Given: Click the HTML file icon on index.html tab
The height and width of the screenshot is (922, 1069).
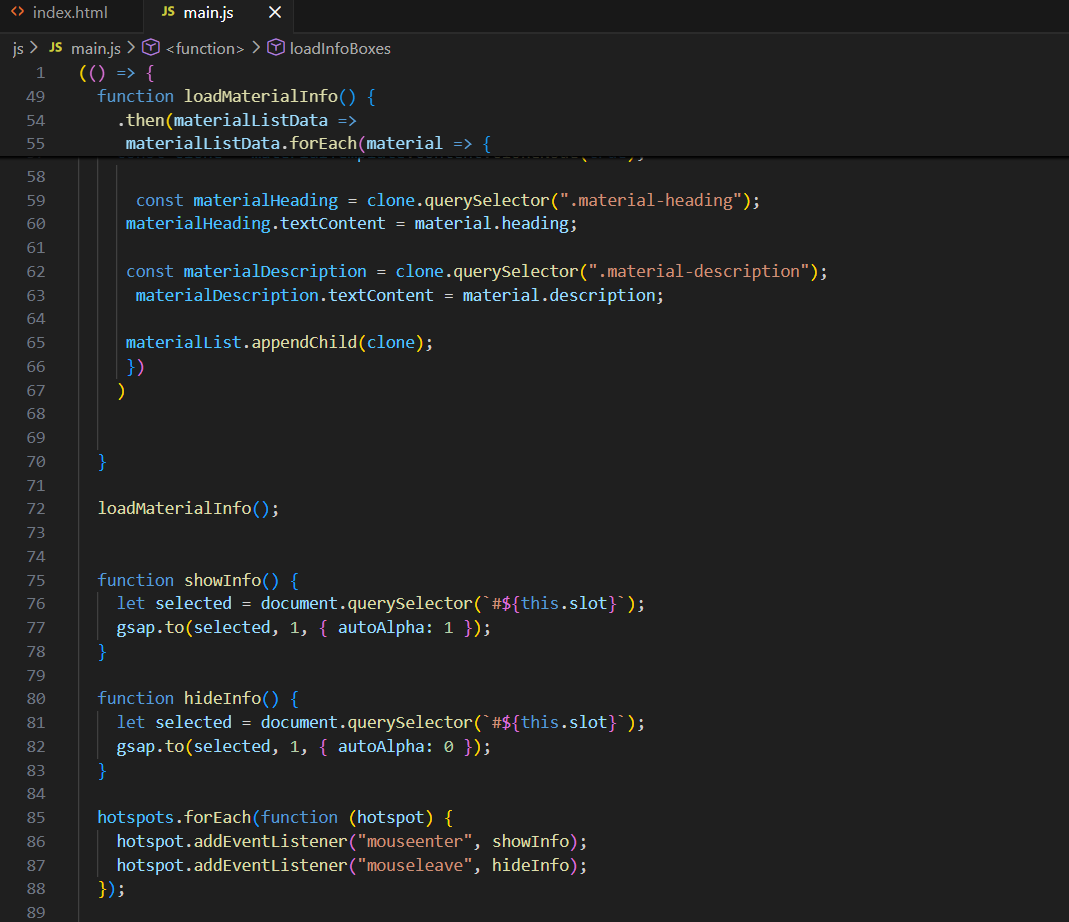Looking at the screenshot, I should (18, 12).
